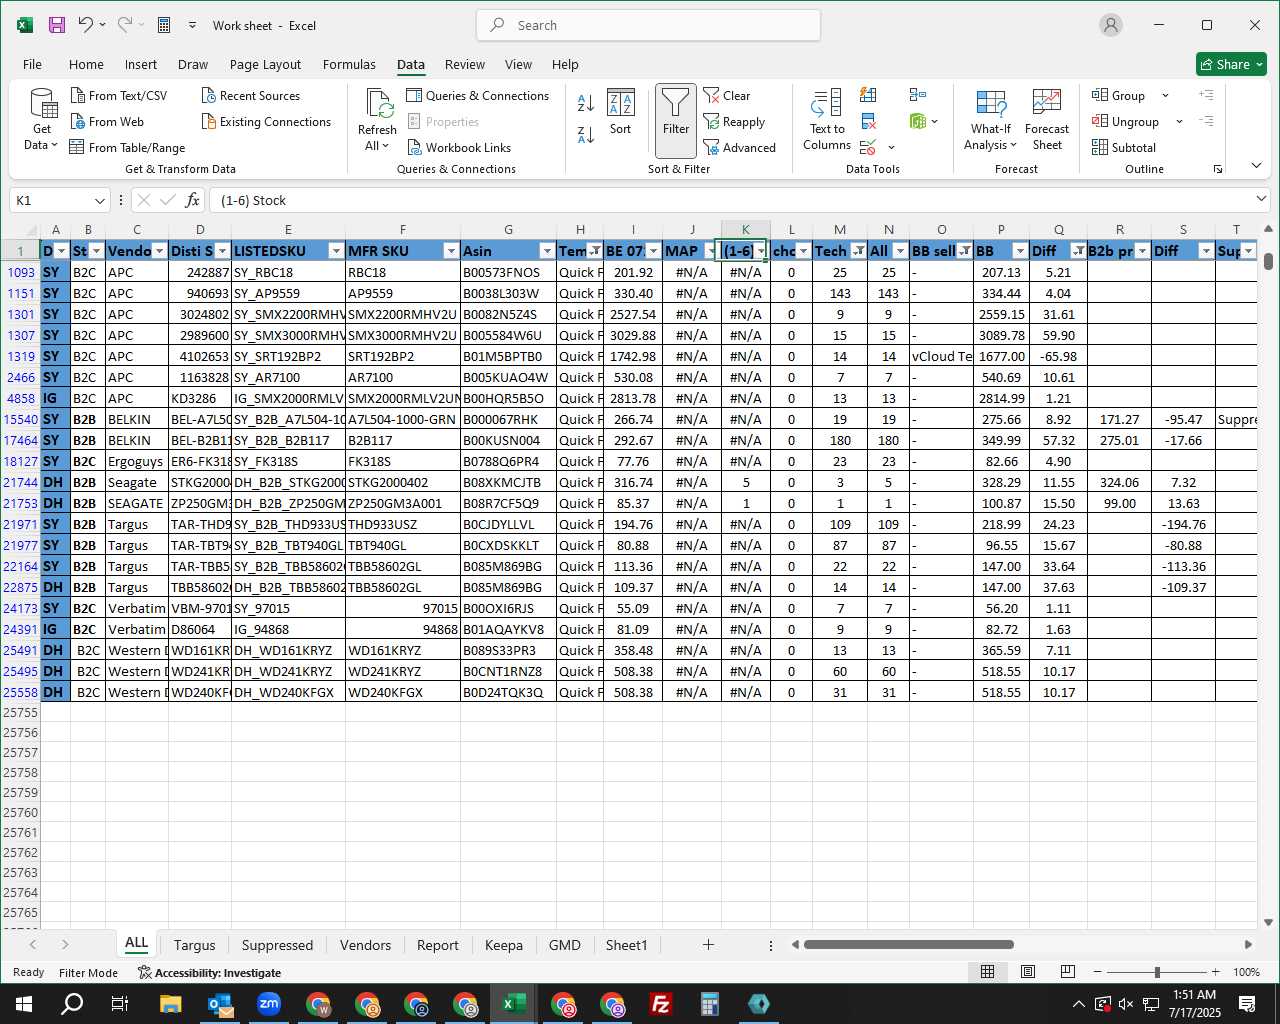The image size is (1280, 1024).
Task: Switch to Page Layout view in status bar
Action: point(1027,972)
